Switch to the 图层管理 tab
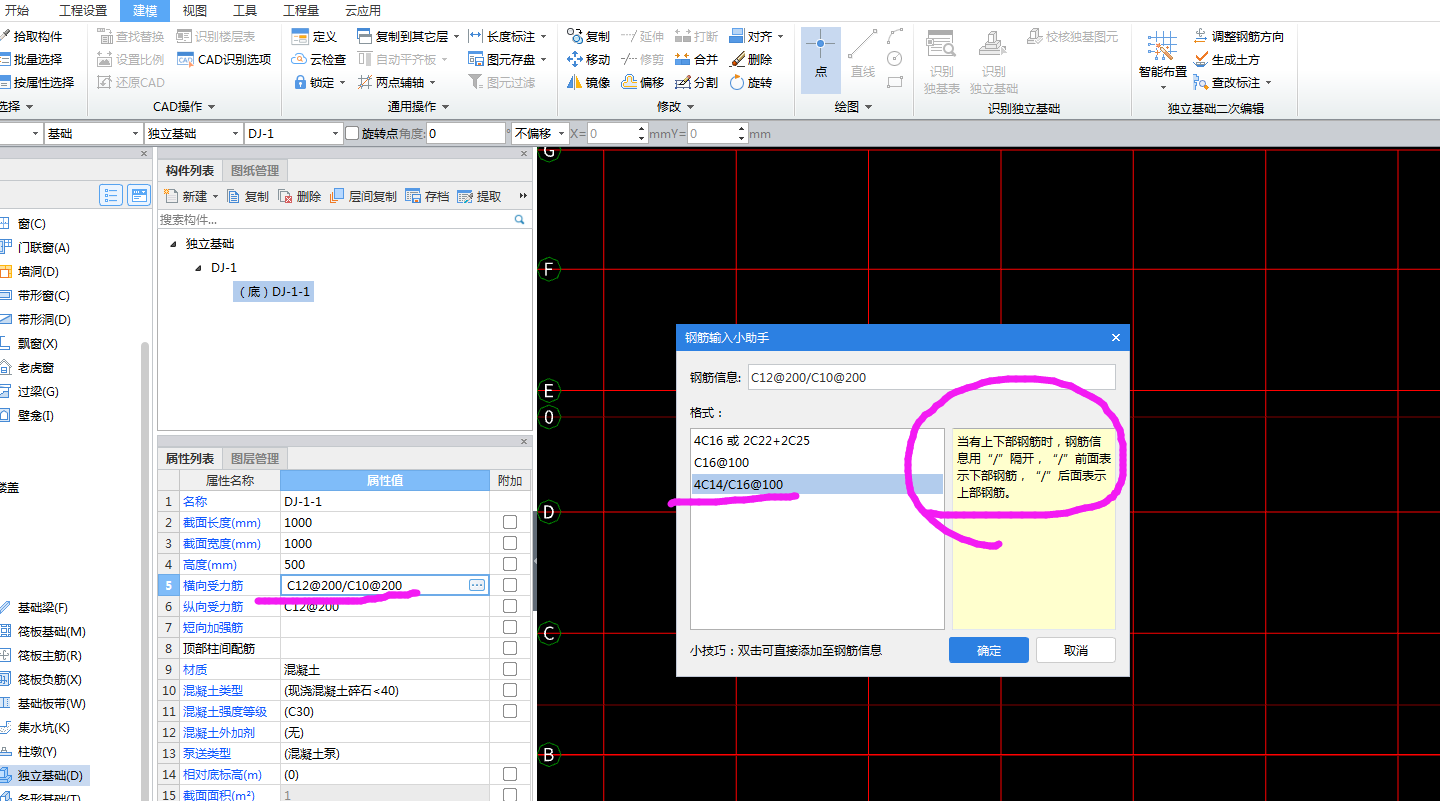The height and width of the screenshot is (801, 1440). [x=255, y=459]
